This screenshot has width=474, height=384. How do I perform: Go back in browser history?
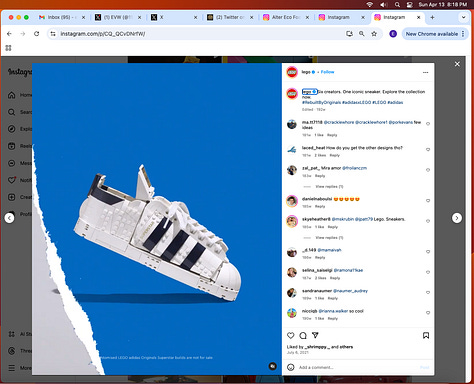click(x=9, y=34)
